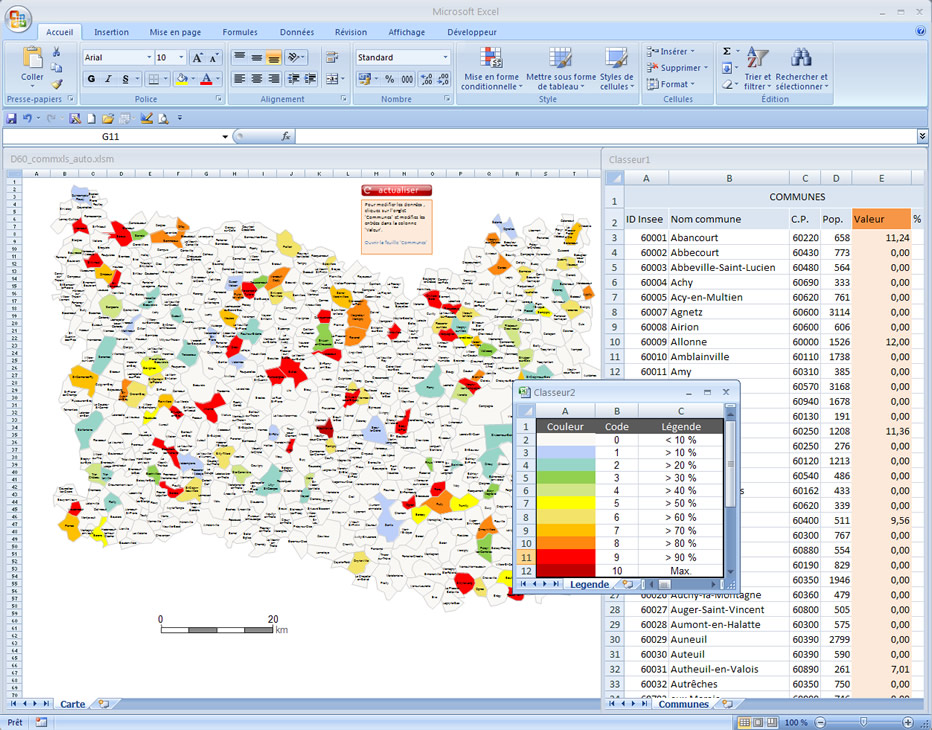The height and width of the screenshot is (730, 932).
Task: Click the open folder quick access icon
Action: (x=108, y=118)
